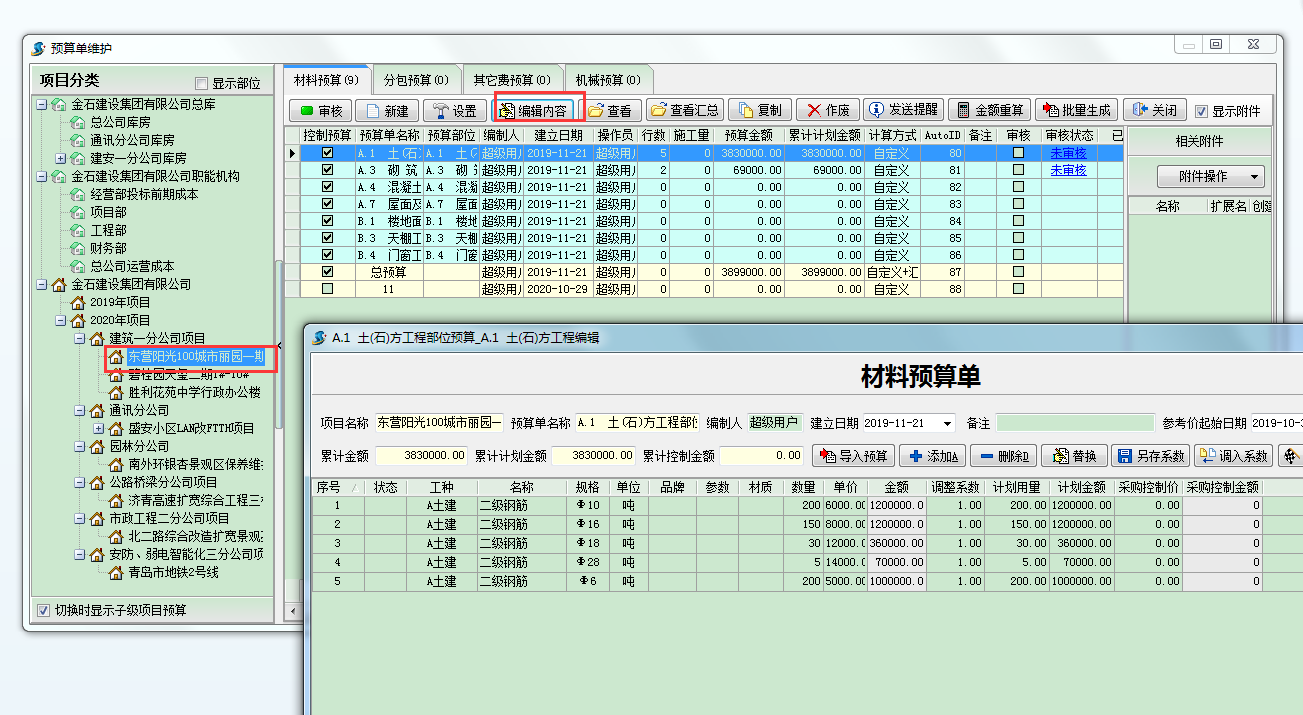The width and height of the screenshot is (1303, 715).
Task: Uncheck 切换时显示子级项目预算 checkbox
Action: point(43,610)
